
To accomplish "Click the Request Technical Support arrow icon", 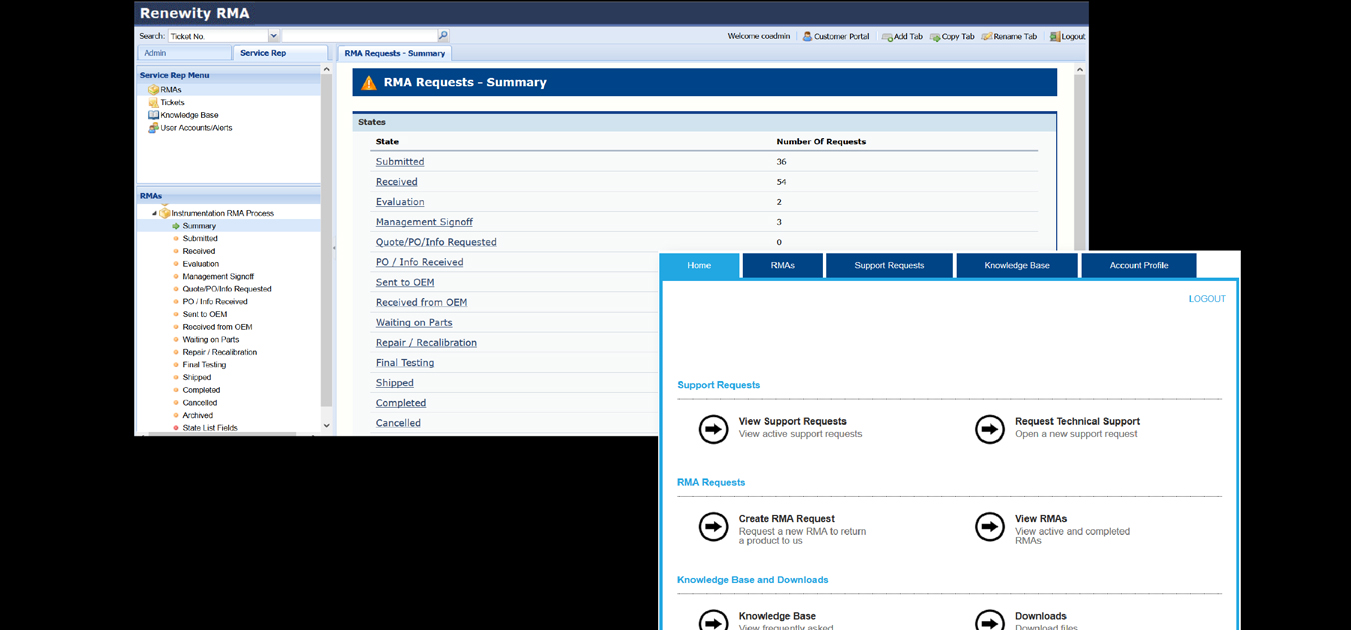I will [x=989, y=429].
